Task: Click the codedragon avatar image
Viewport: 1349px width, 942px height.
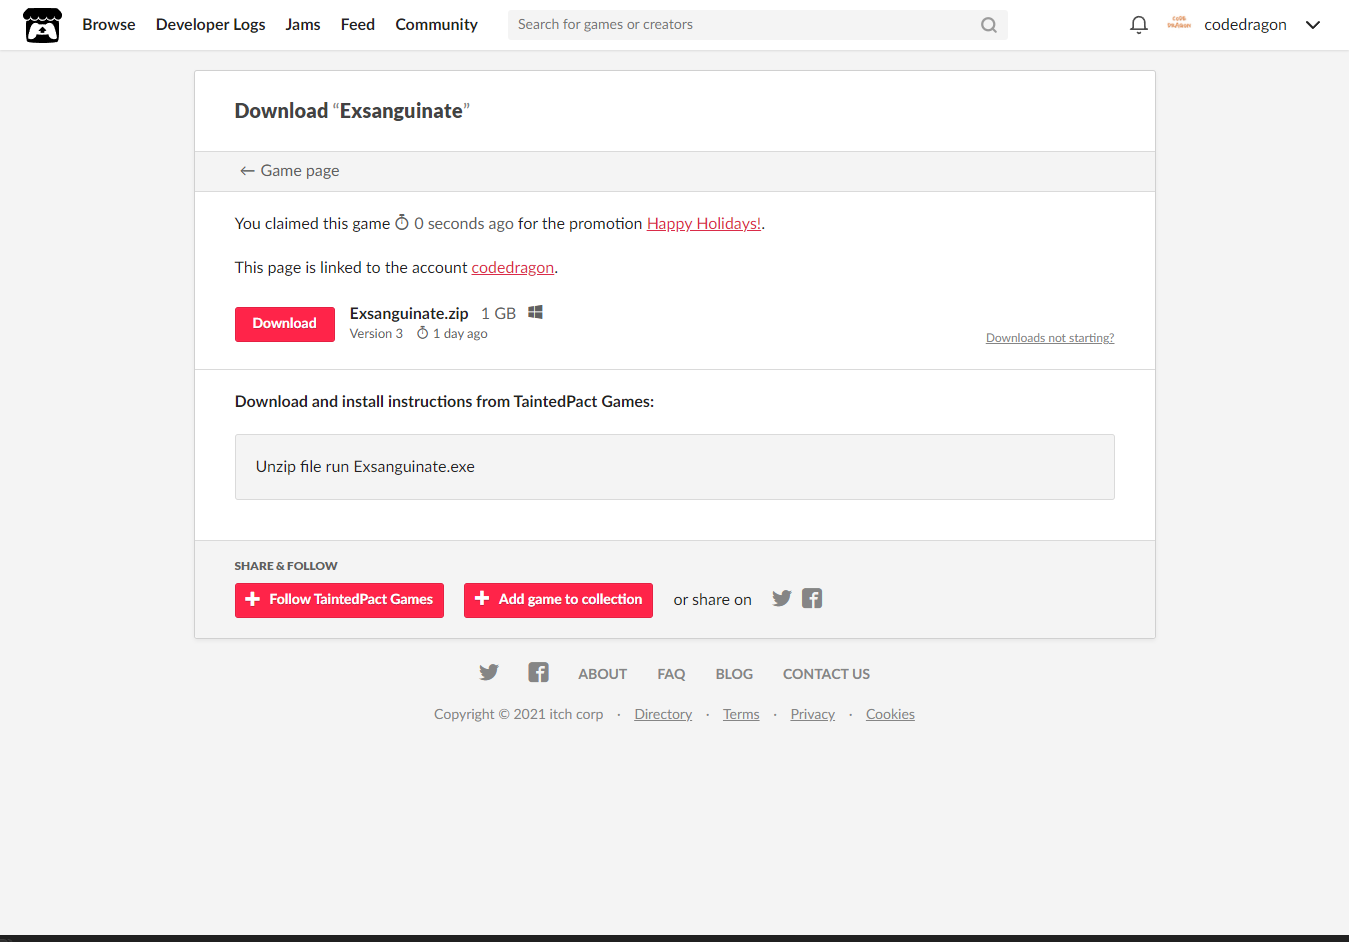Action: [x=1179, y=24]
